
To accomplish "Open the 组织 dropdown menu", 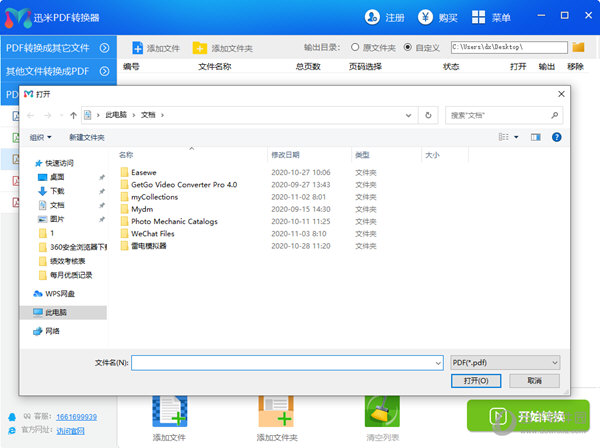I will click(40, 137).
